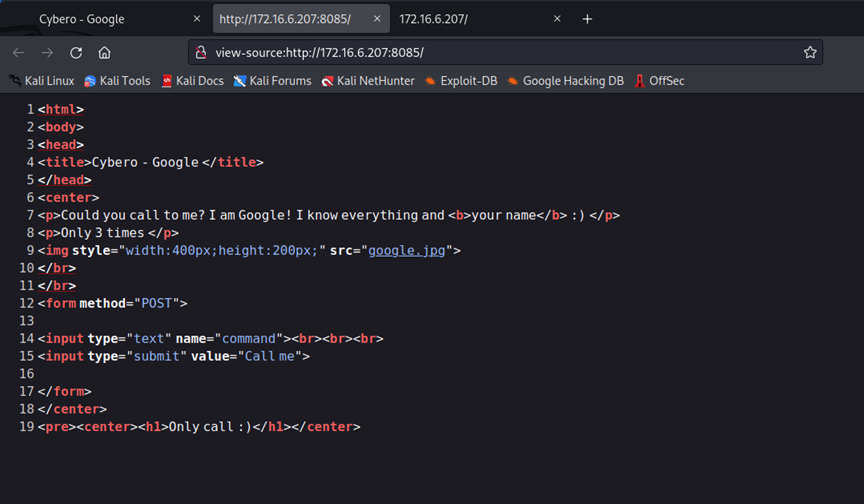Click the 'submit' type value on line 15
The height and width of the screenshot is (504, 864).
coord(157,356)
